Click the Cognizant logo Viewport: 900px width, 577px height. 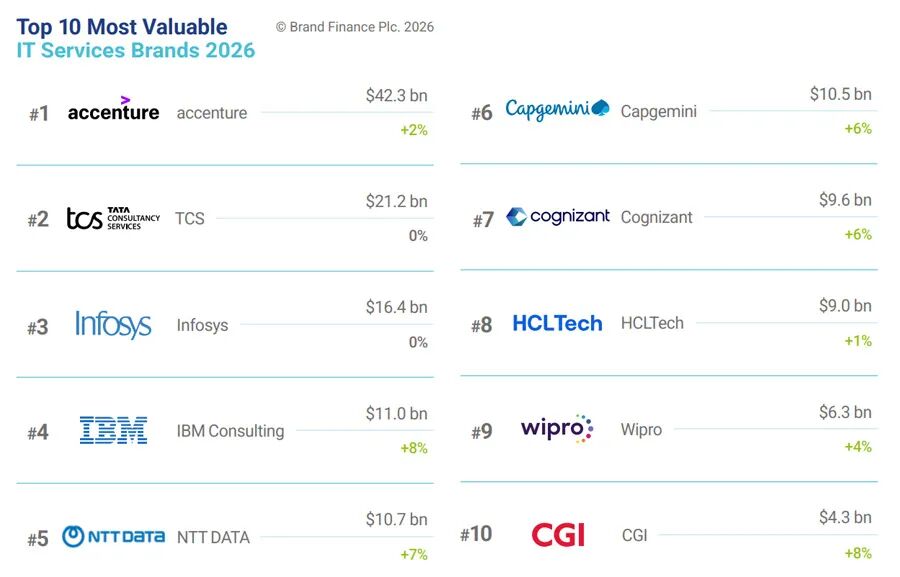(x=558, y=216)
